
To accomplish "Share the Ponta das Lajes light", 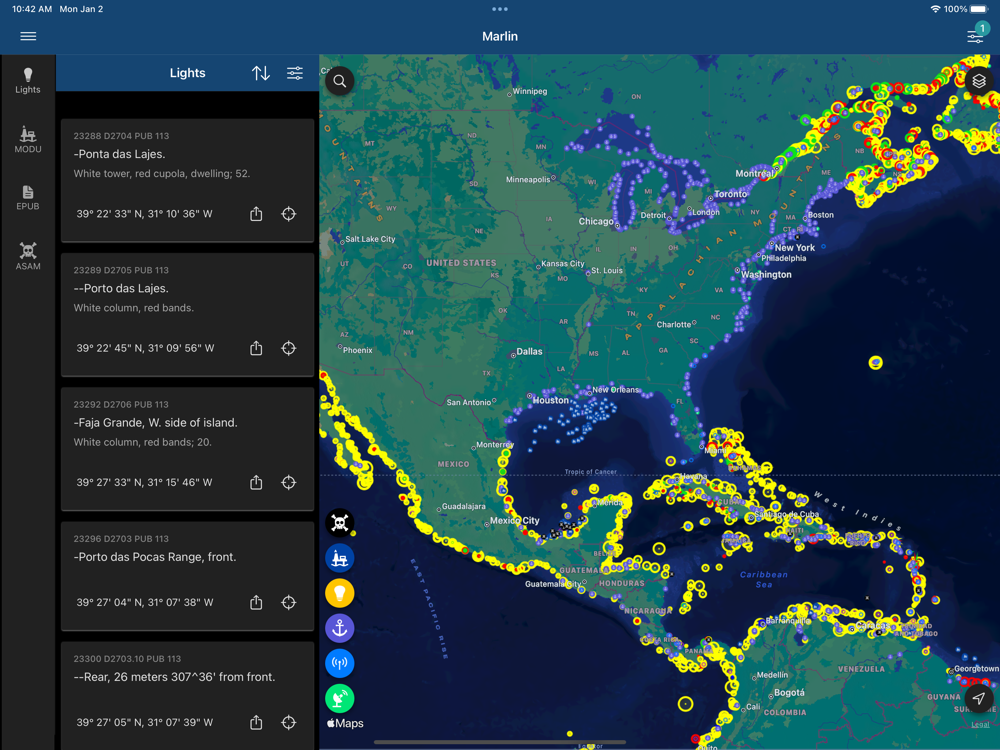I will (256, 214).
